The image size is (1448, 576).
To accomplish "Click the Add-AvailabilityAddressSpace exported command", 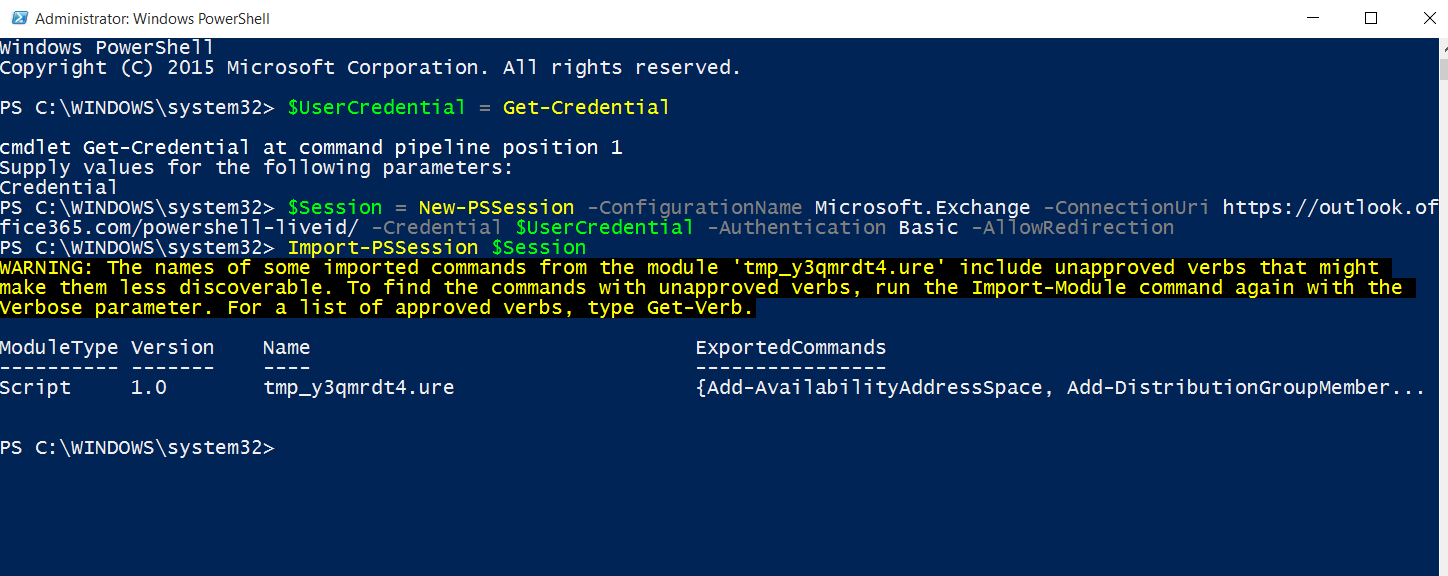I will click(x=874, y=387).
